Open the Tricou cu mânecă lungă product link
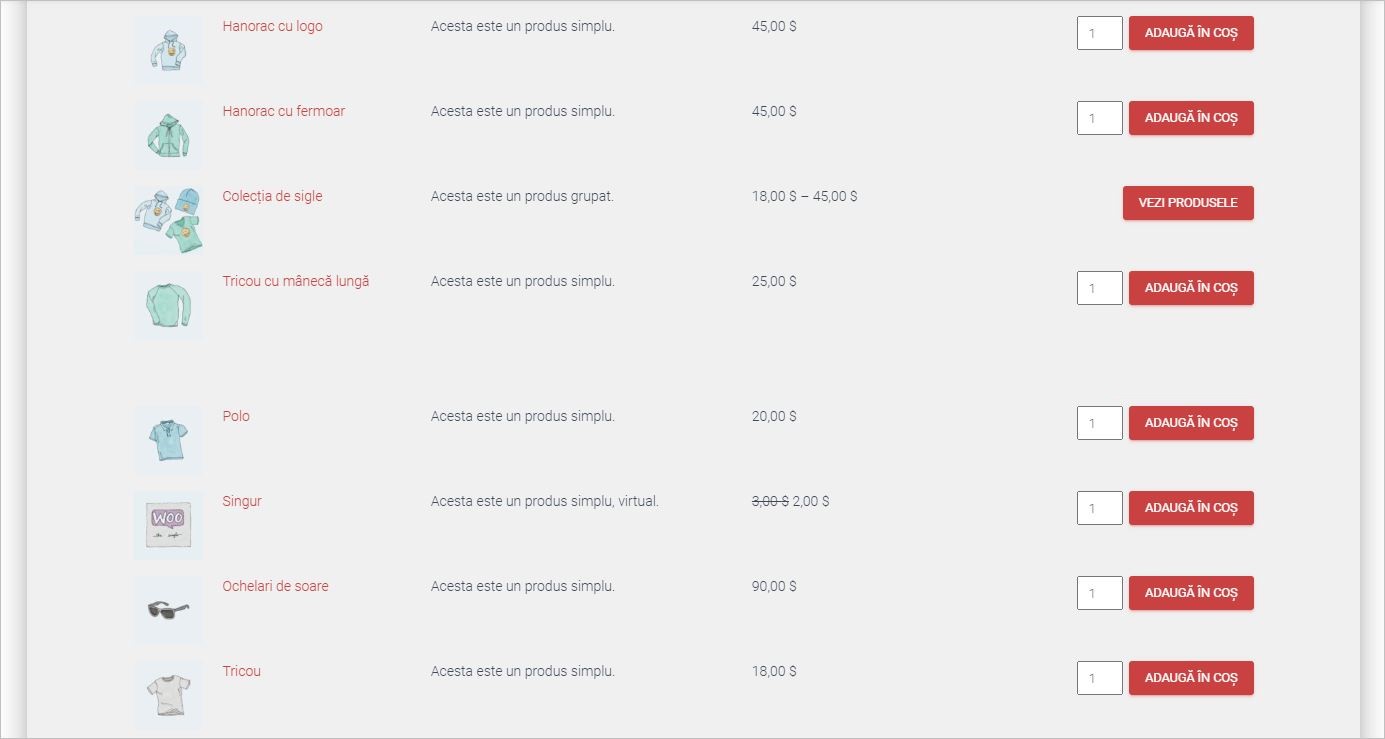The width and height of the screenshot is (1385, 739). click(297, 281)
